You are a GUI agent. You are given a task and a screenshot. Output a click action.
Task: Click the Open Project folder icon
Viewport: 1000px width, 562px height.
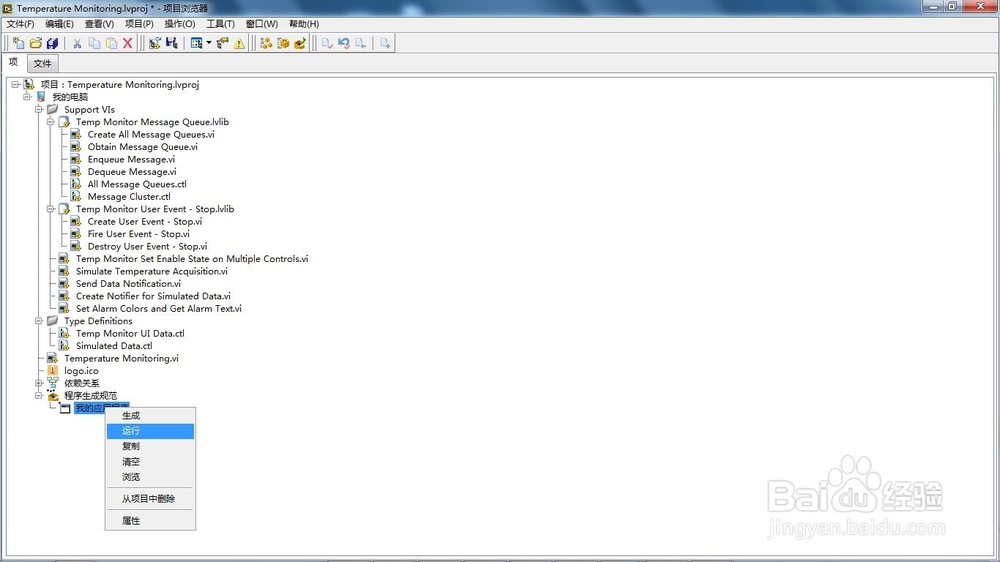pos(36,43)
